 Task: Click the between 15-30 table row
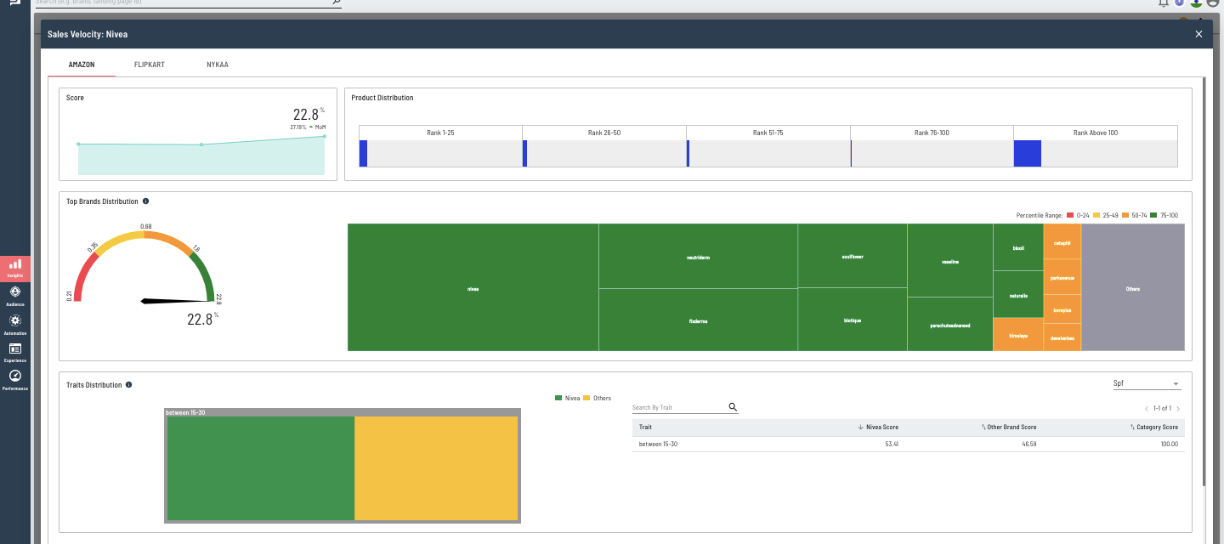coord(908,443)
